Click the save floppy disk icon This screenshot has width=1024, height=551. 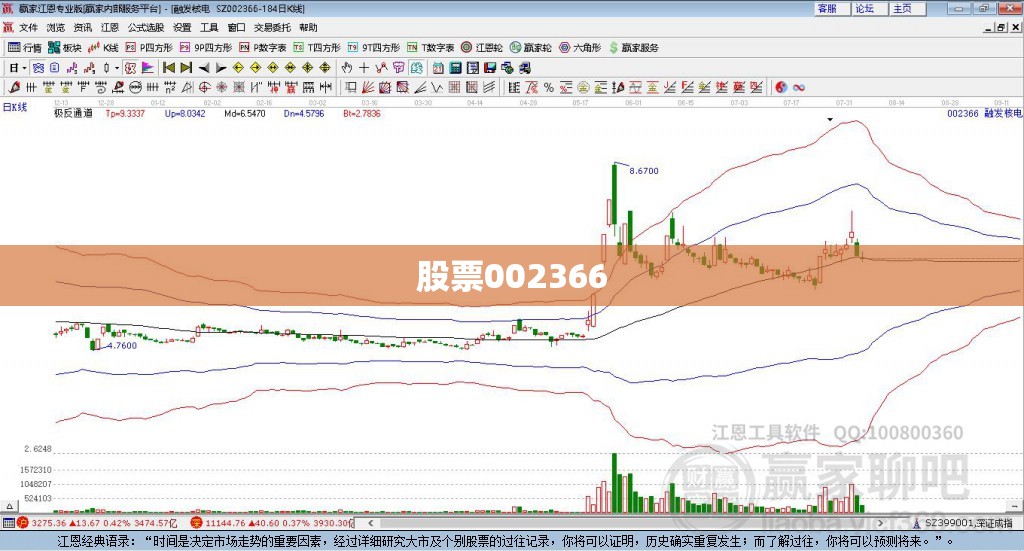pos(490,68)
